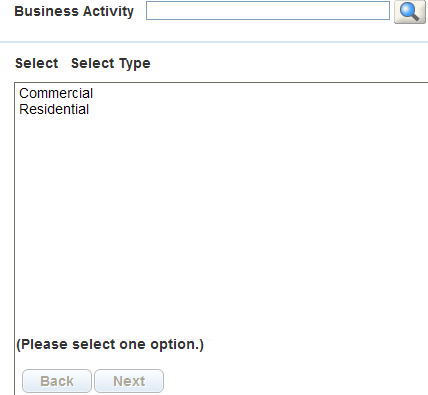Choose Commercial as the type
This screenshot has height=395, width=428.
56,93
